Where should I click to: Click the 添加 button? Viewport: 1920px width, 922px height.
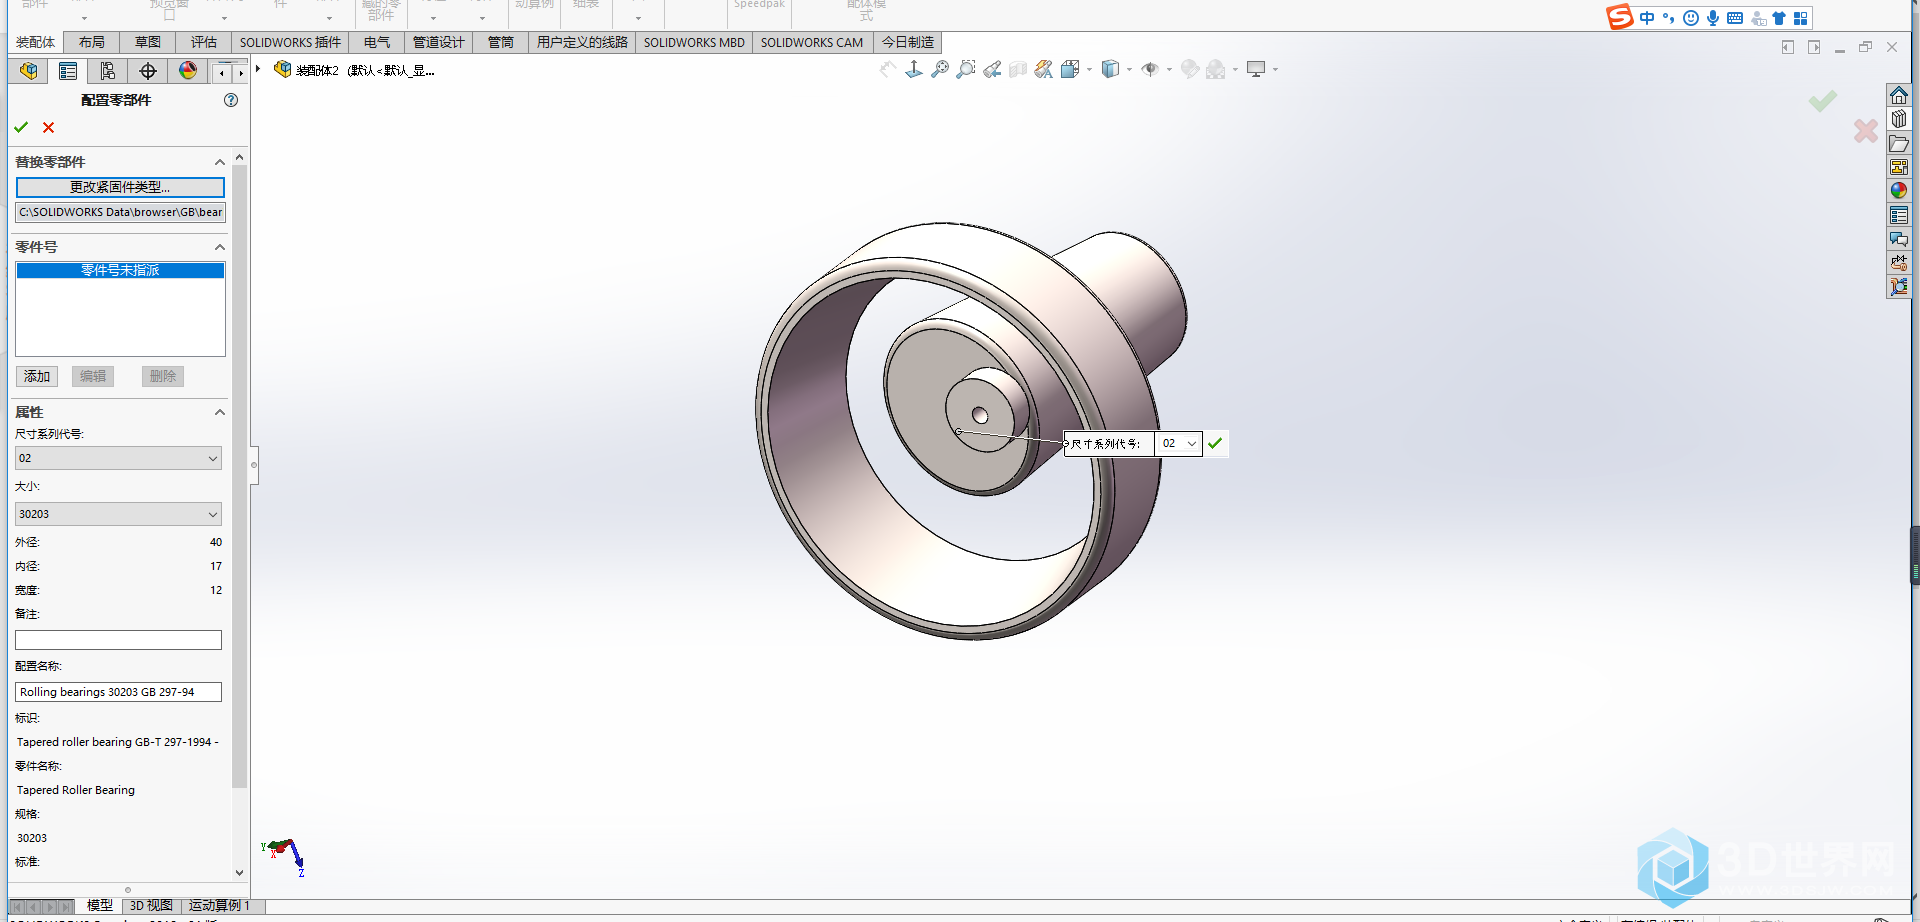[x=37, y=376]
